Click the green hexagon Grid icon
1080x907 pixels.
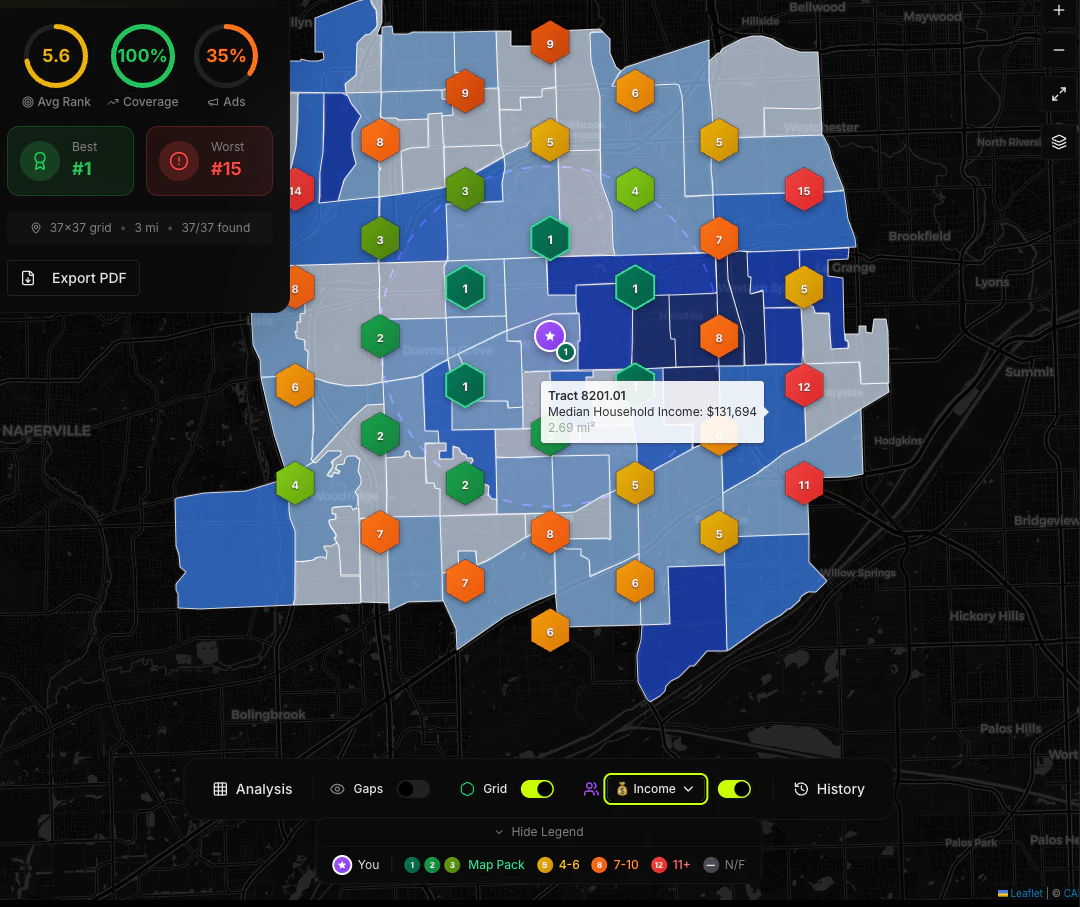click(466, 789)
